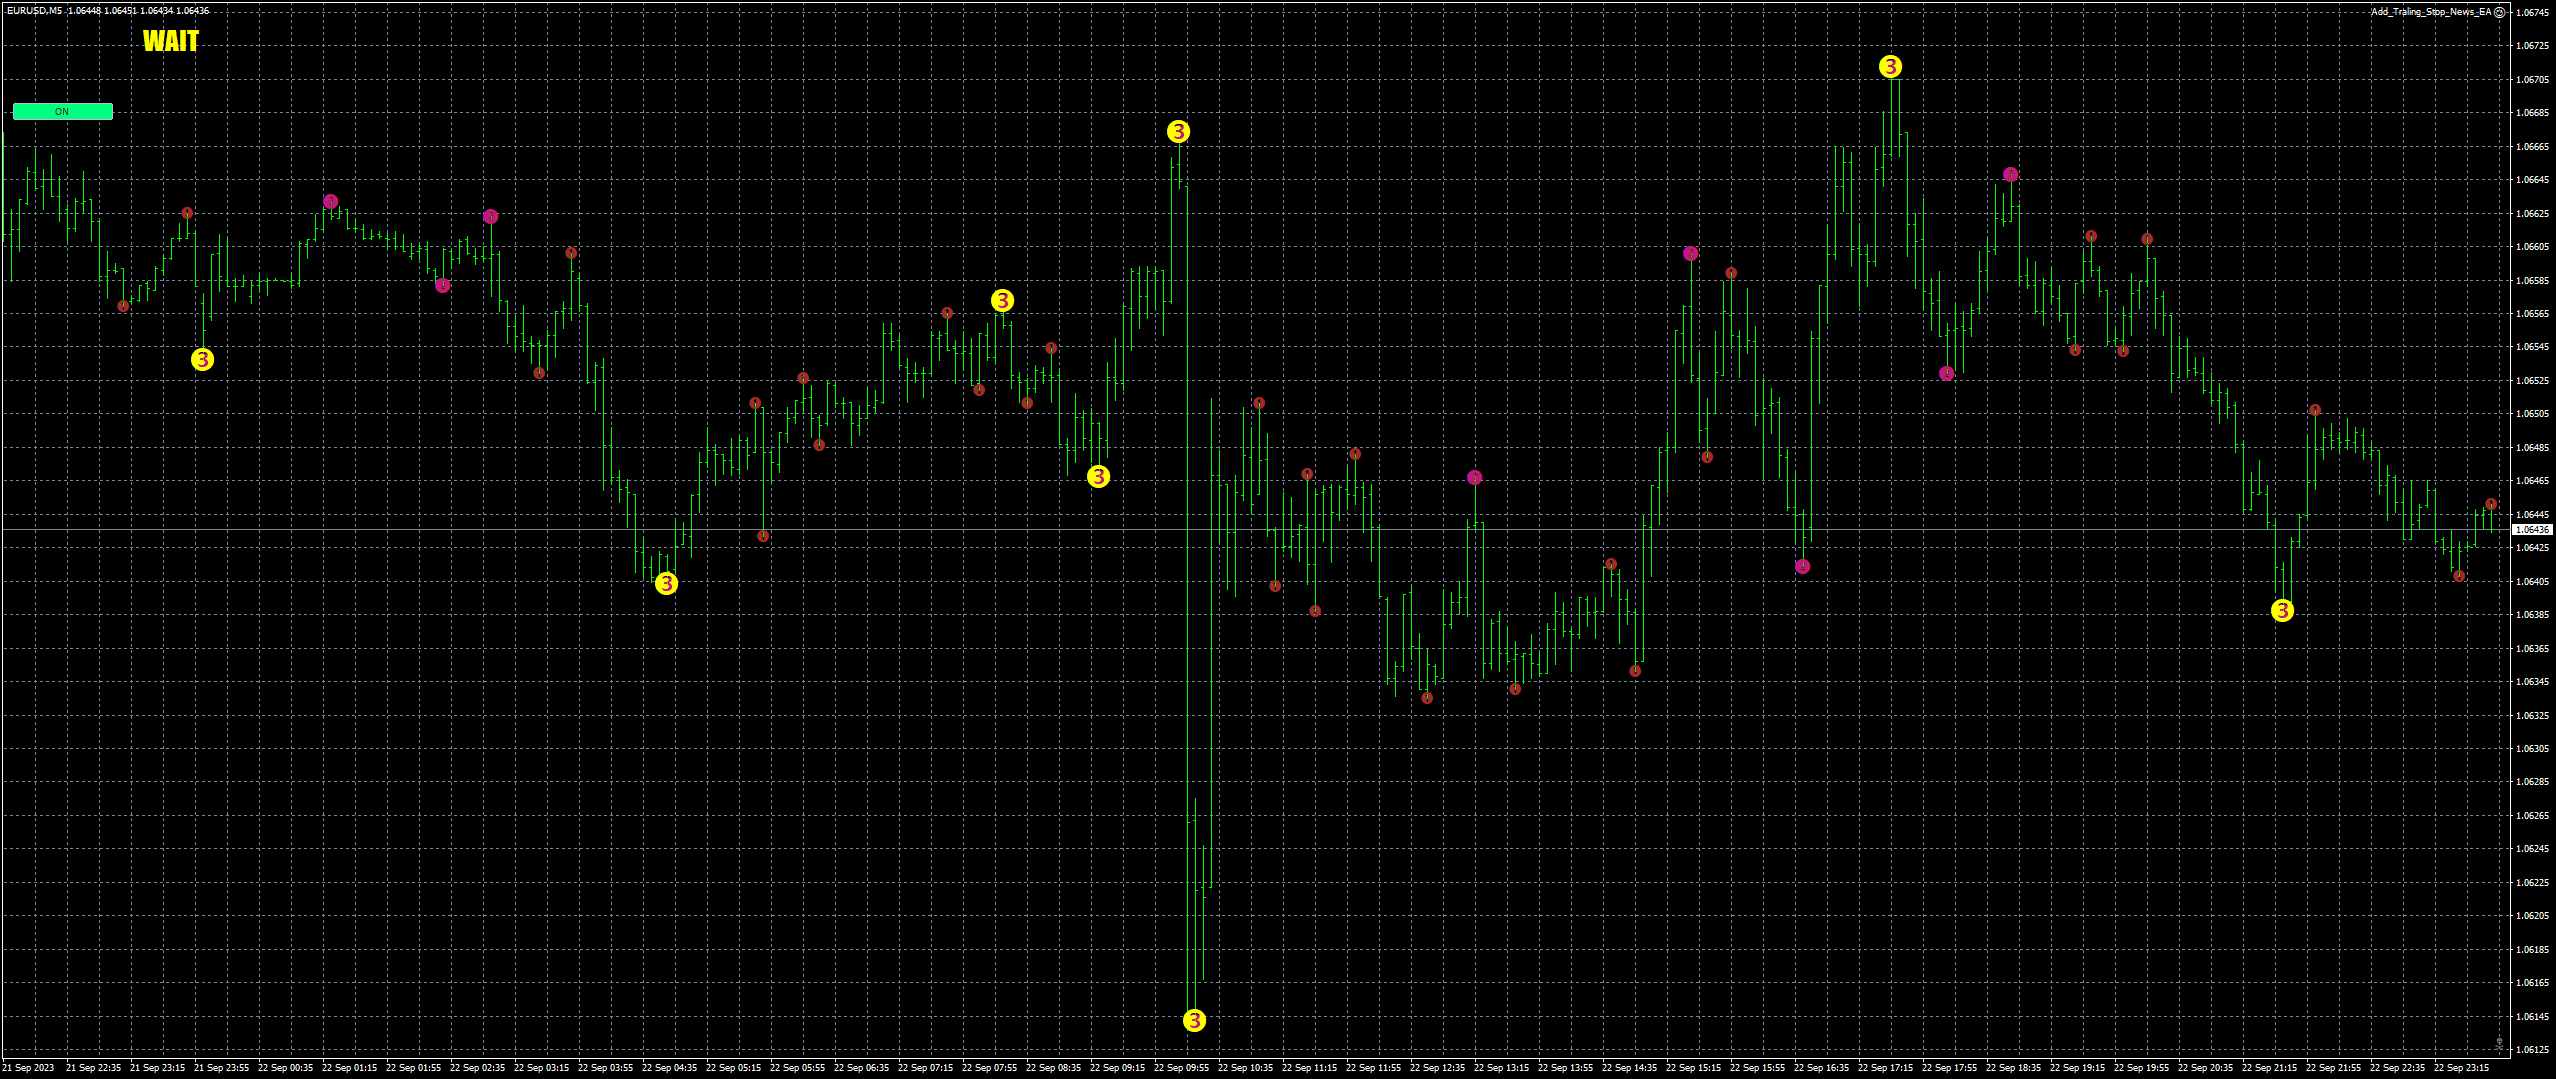Click red marker at low near 05:15

click(x=763, y=536)
